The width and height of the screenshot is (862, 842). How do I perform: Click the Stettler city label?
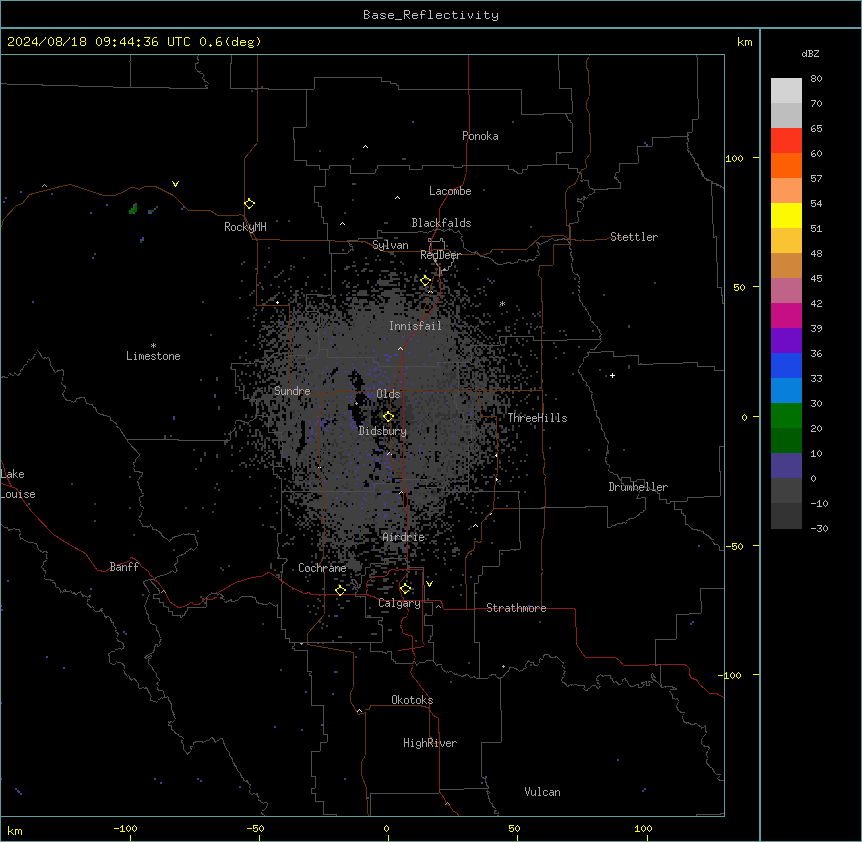(634, 237)
